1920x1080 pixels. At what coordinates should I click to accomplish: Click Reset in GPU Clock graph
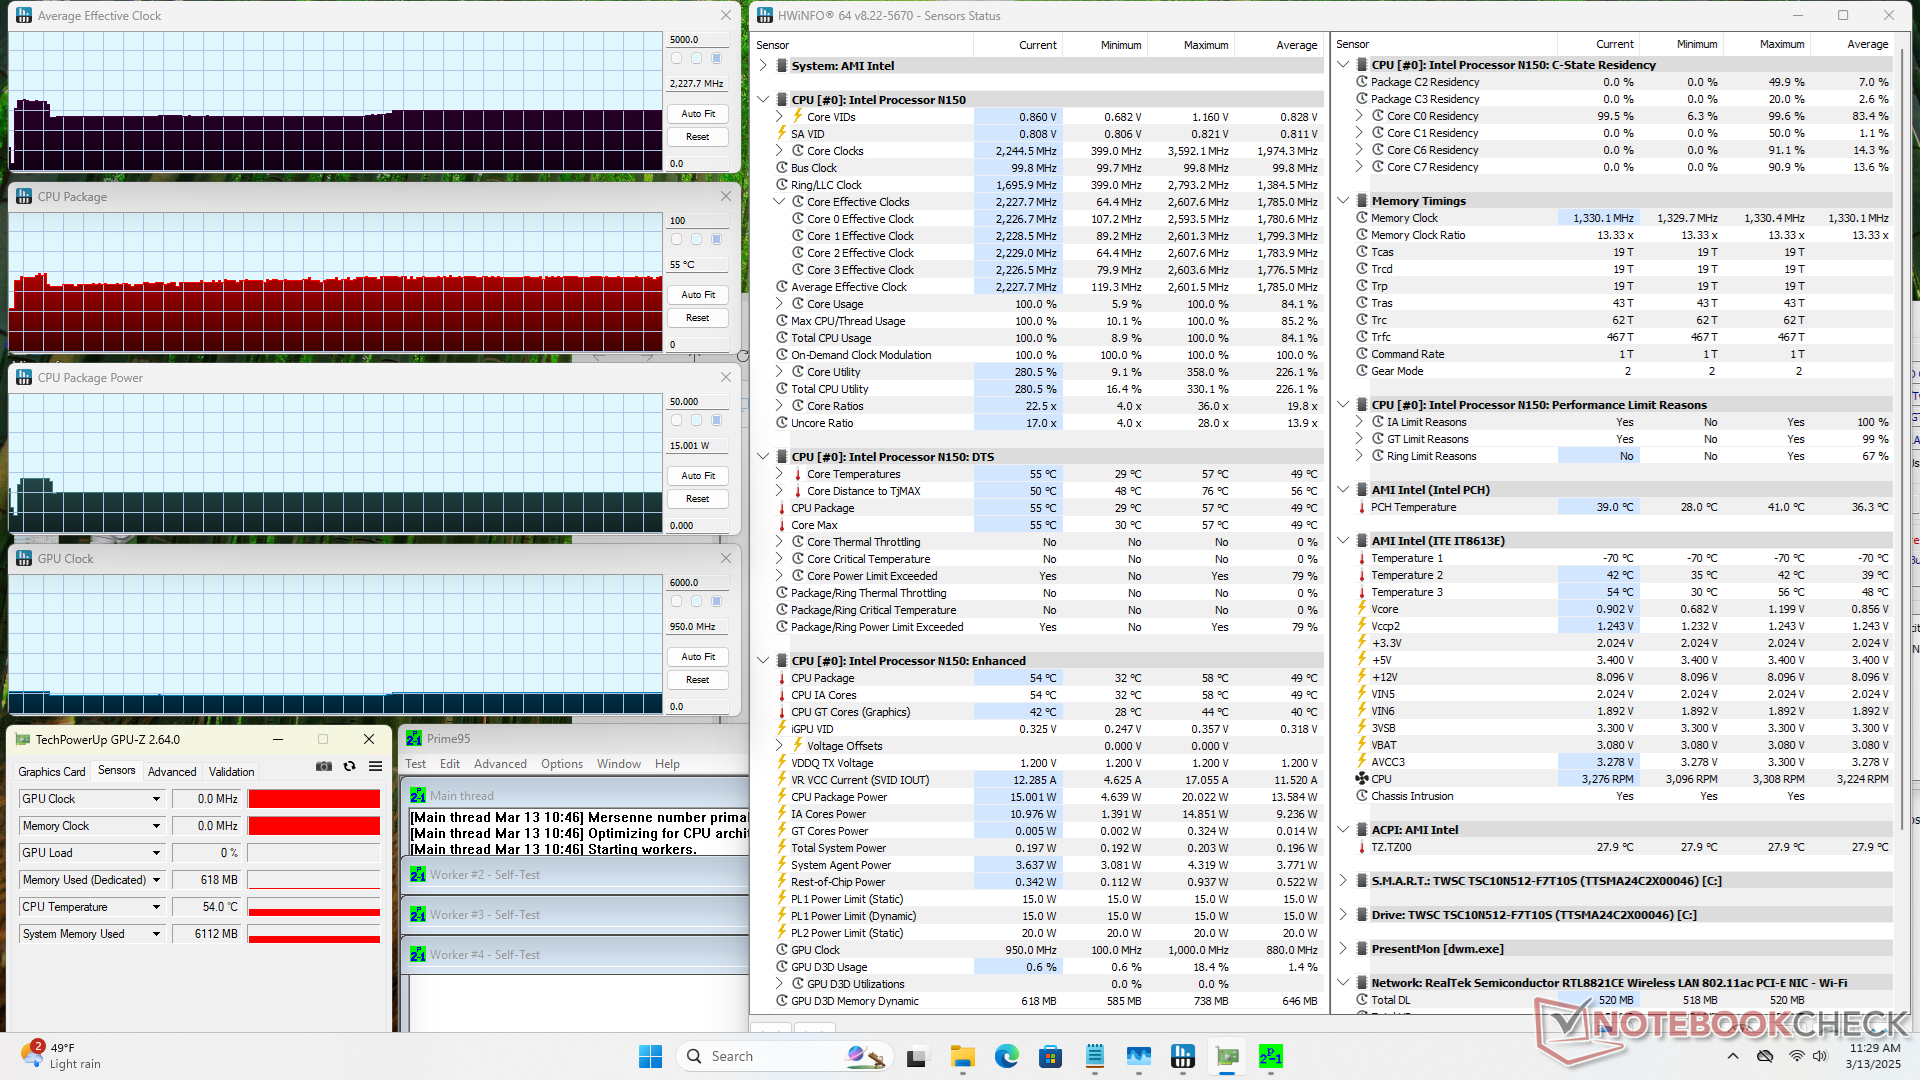pos(698,680)
